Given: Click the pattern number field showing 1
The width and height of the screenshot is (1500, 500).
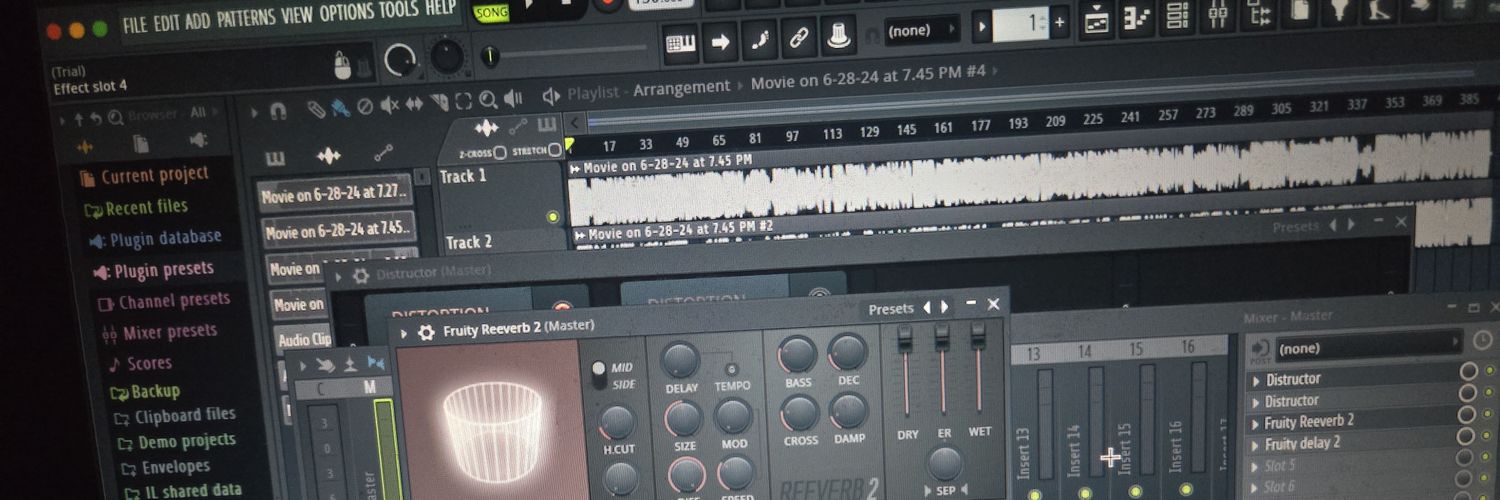Looking at the screenshot, I should coord(1021,24).
